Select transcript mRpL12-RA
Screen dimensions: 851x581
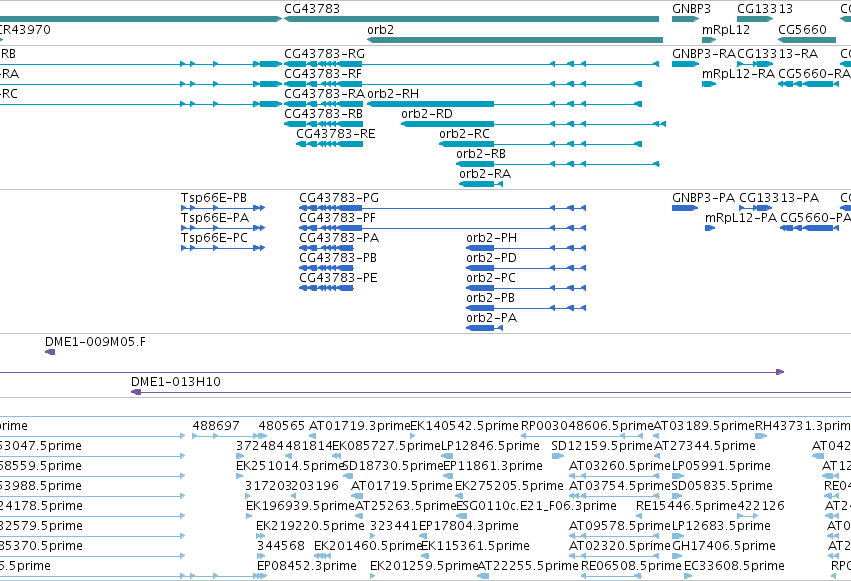(x=709, y=84)
